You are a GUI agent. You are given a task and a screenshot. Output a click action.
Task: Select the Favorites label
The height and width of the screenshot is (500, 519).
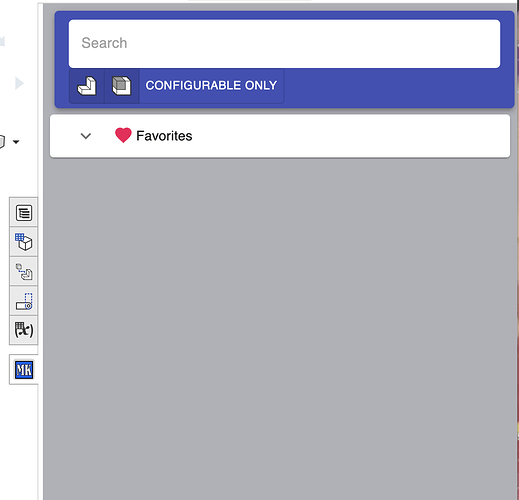(x=164, y=136)
